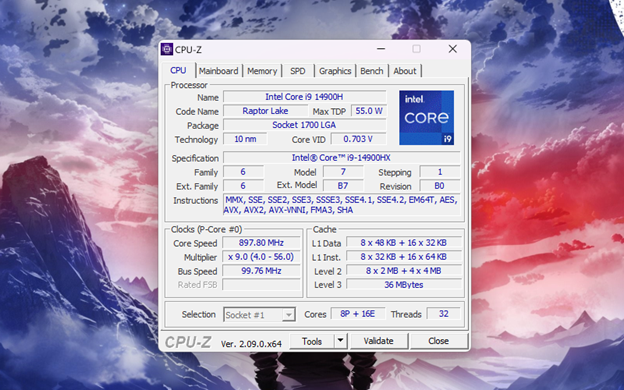
Task: Switch to the Memory tab
Action: 262,71
